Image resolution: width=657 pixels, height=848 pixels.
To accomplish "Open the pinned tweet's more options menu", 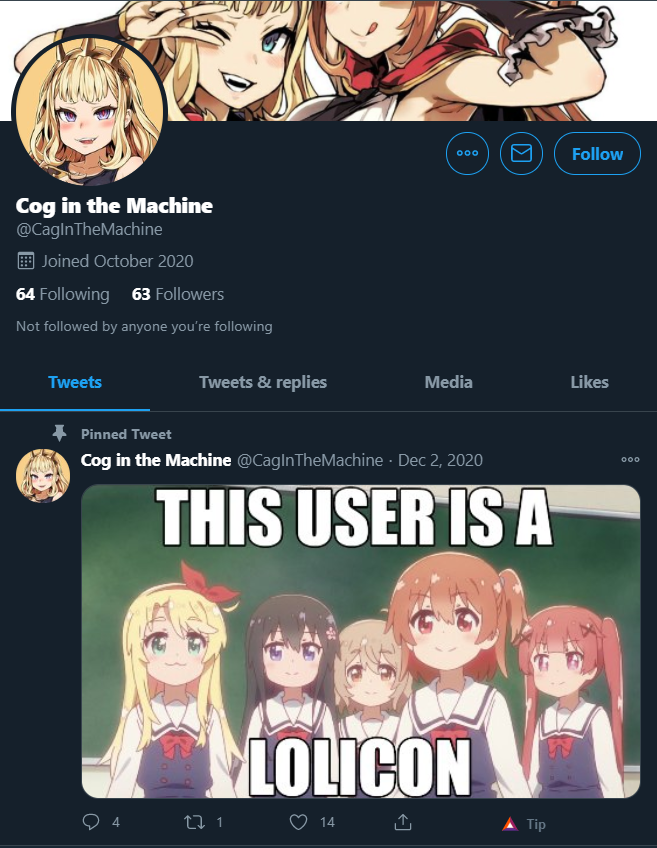I will tap(630, 460).
